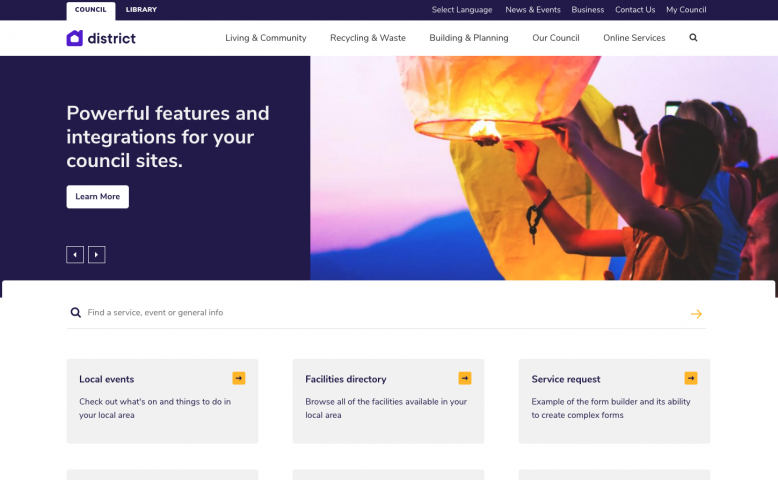778x480 pixels.
Task: Switch to the Council tab
Action: [91, 10]
